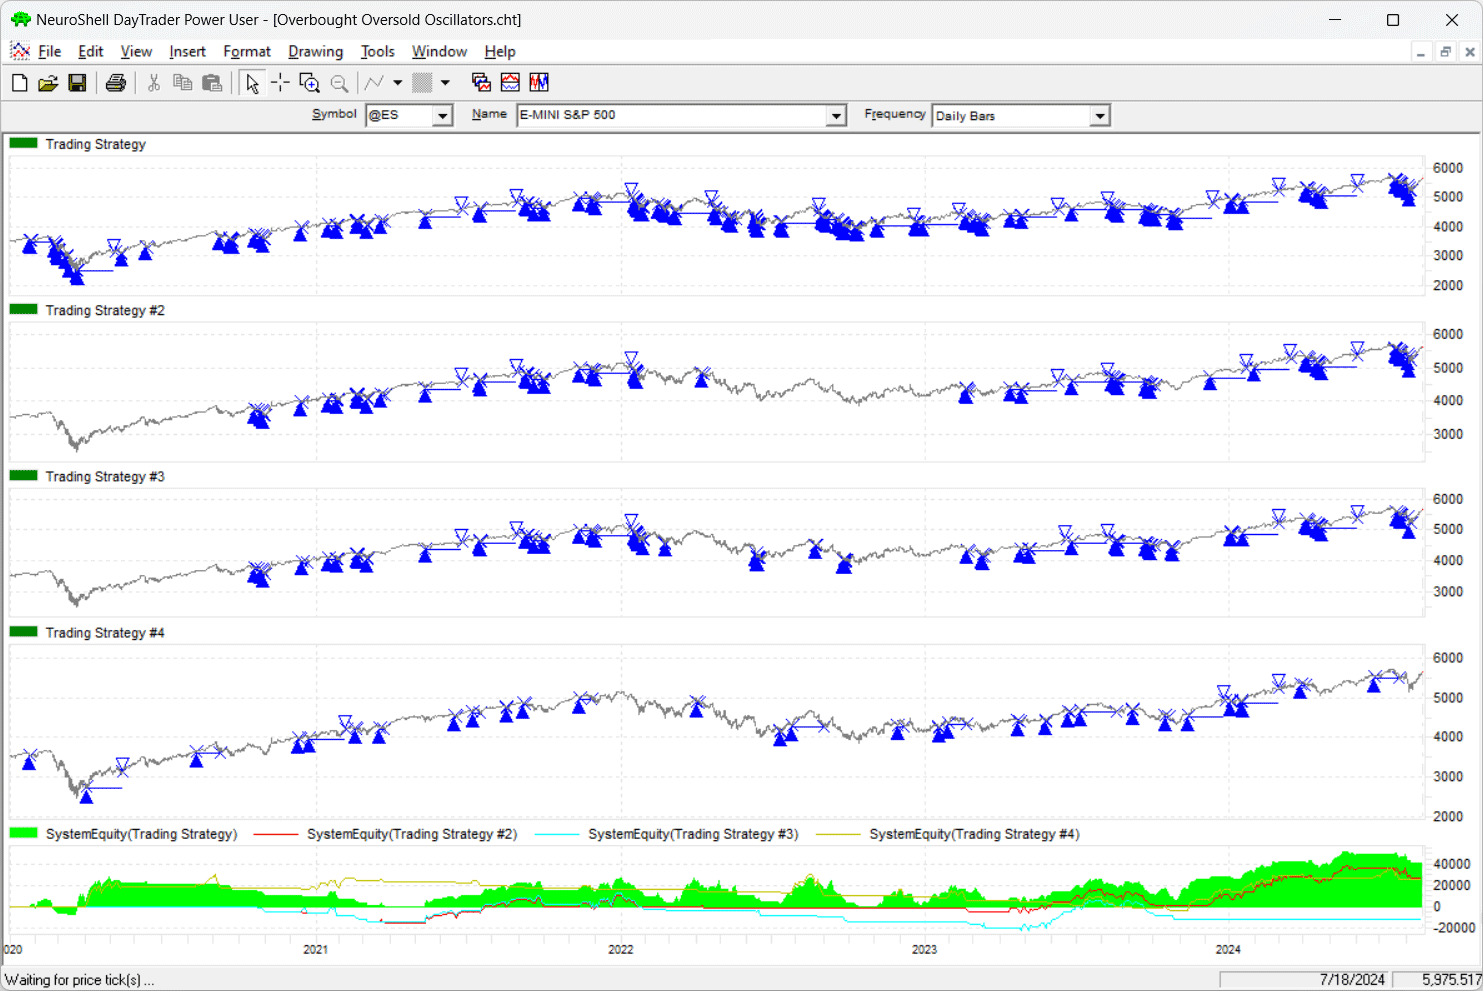Click the Zoom In magnifier icon
Viewport: 1483px width, 991px height.
pyautogui.click(x=310, y=83)
